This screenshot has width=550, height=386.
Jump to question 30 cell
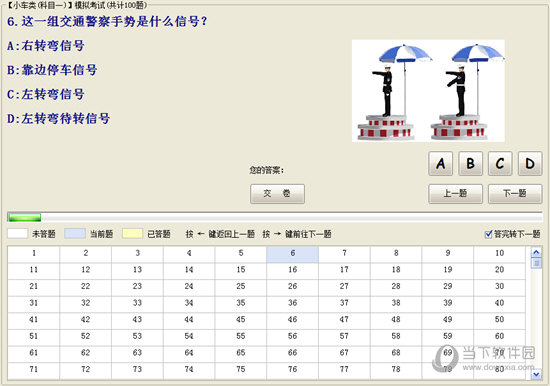click(x=499, y=287)
